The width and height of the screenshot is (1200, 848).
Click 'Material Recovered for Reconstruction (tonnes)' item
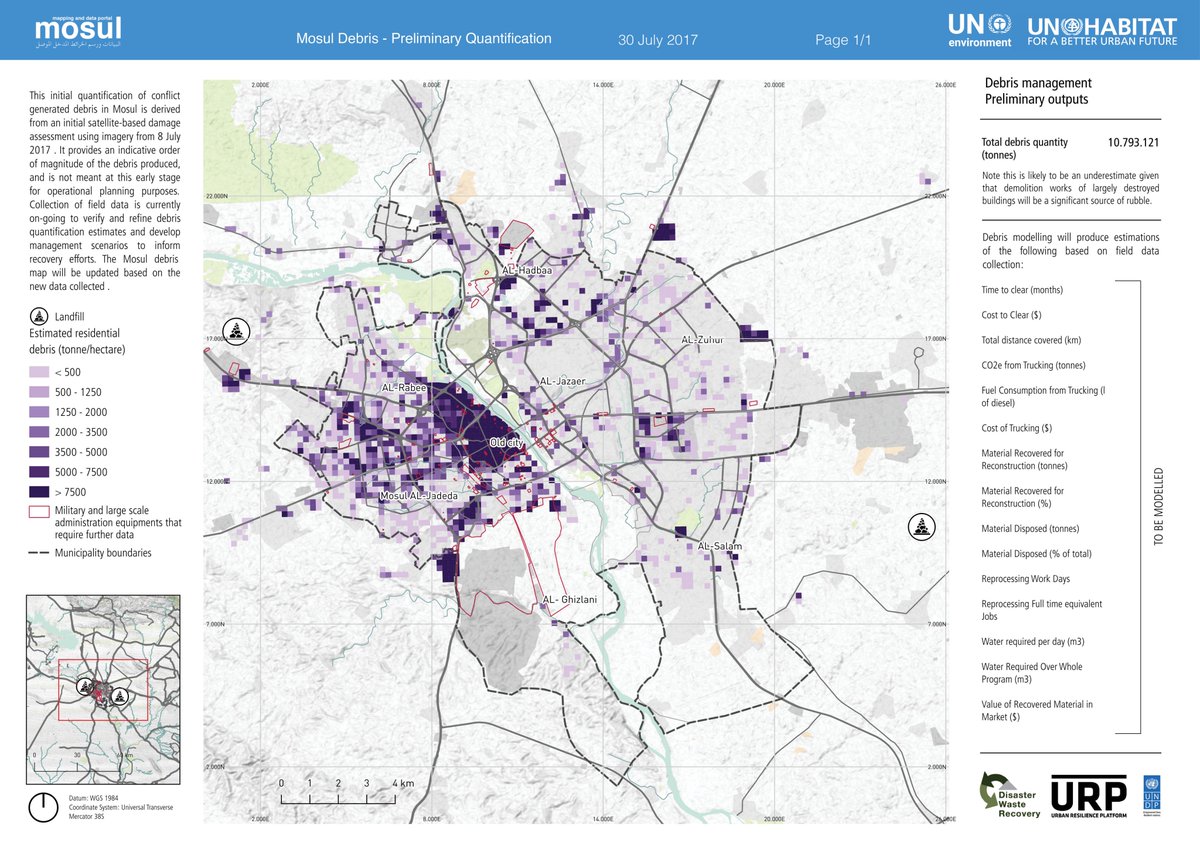pos(1024,459)
